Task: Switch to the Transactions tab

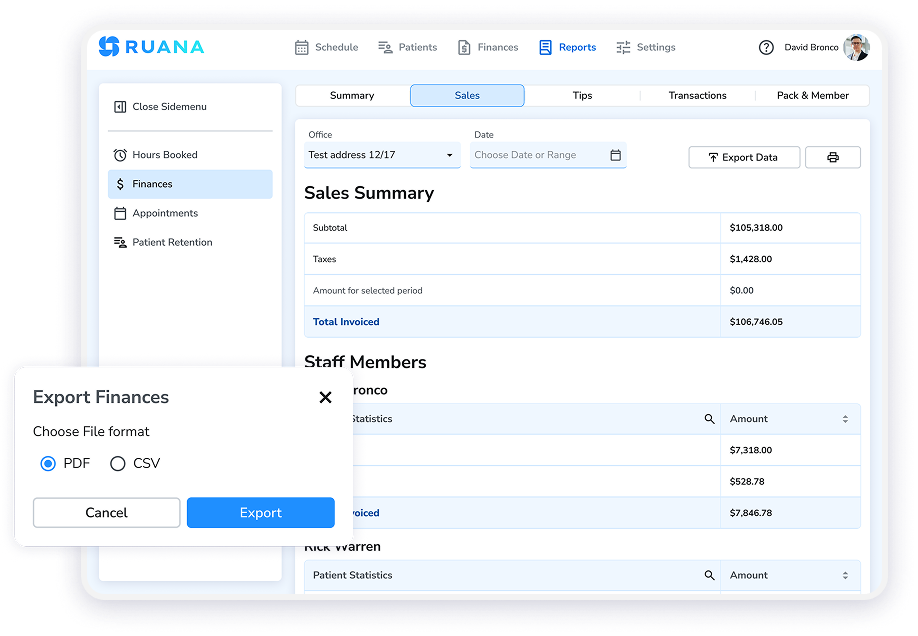Action: tap(697, 95)
